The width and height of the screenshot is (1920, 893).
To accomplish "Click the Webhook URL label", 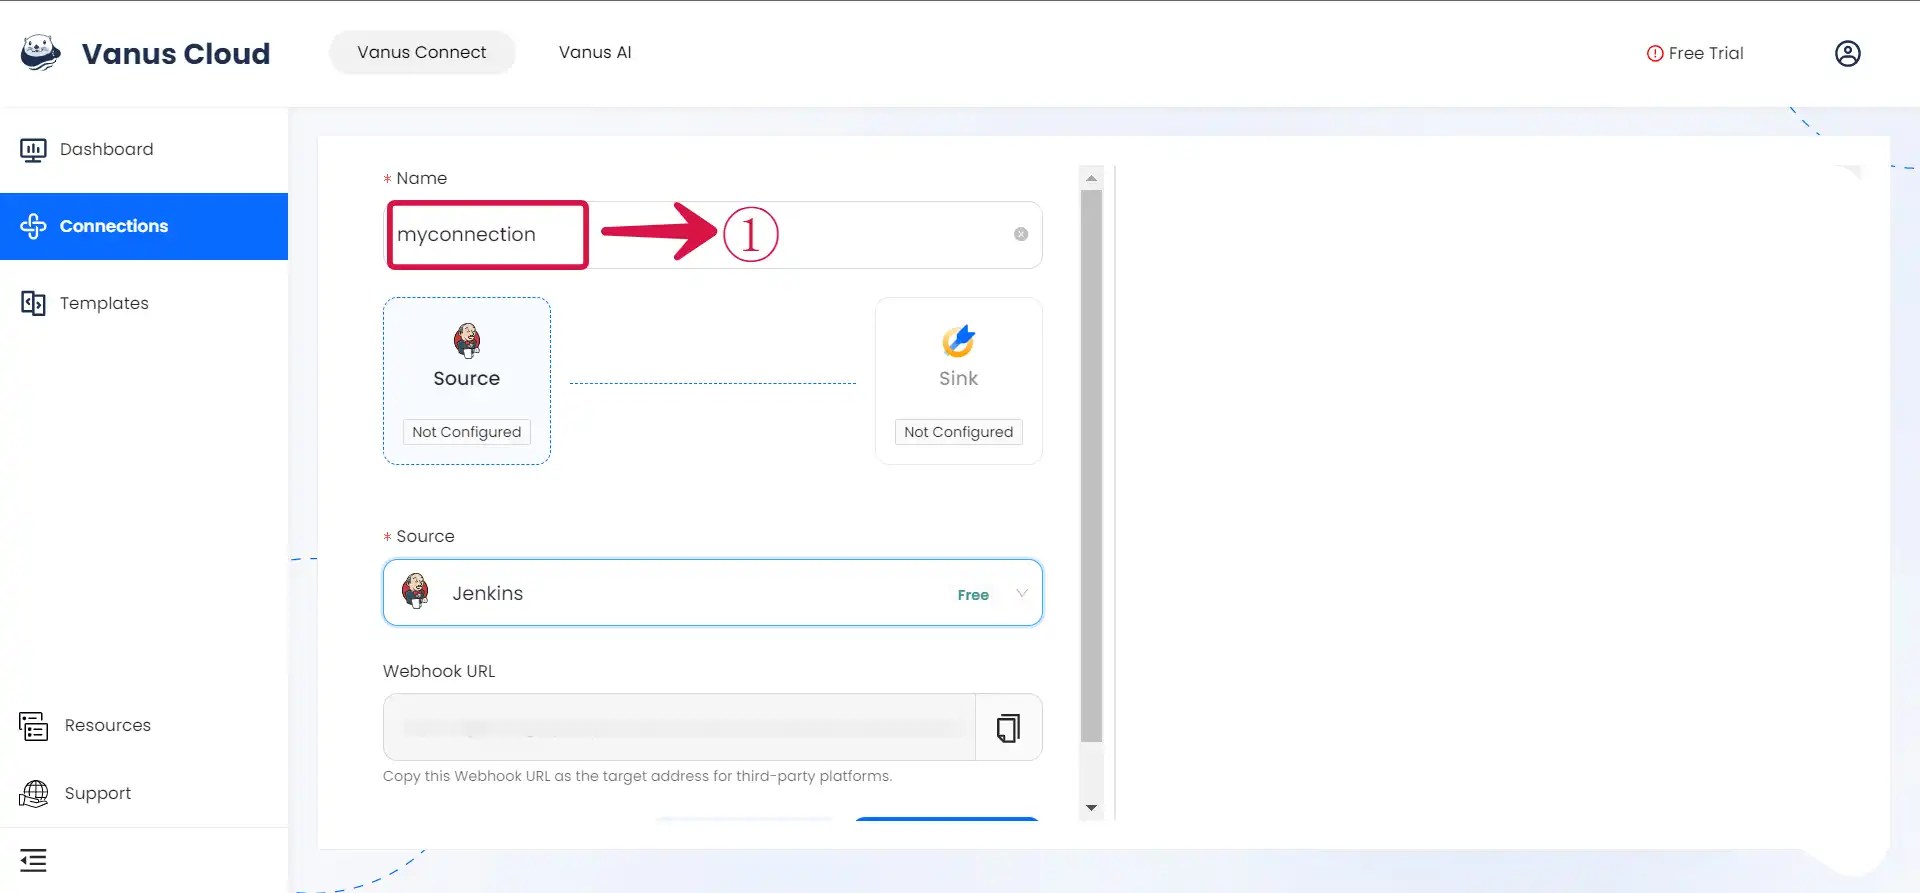I will pyautogui.click(x=439, y=671).
